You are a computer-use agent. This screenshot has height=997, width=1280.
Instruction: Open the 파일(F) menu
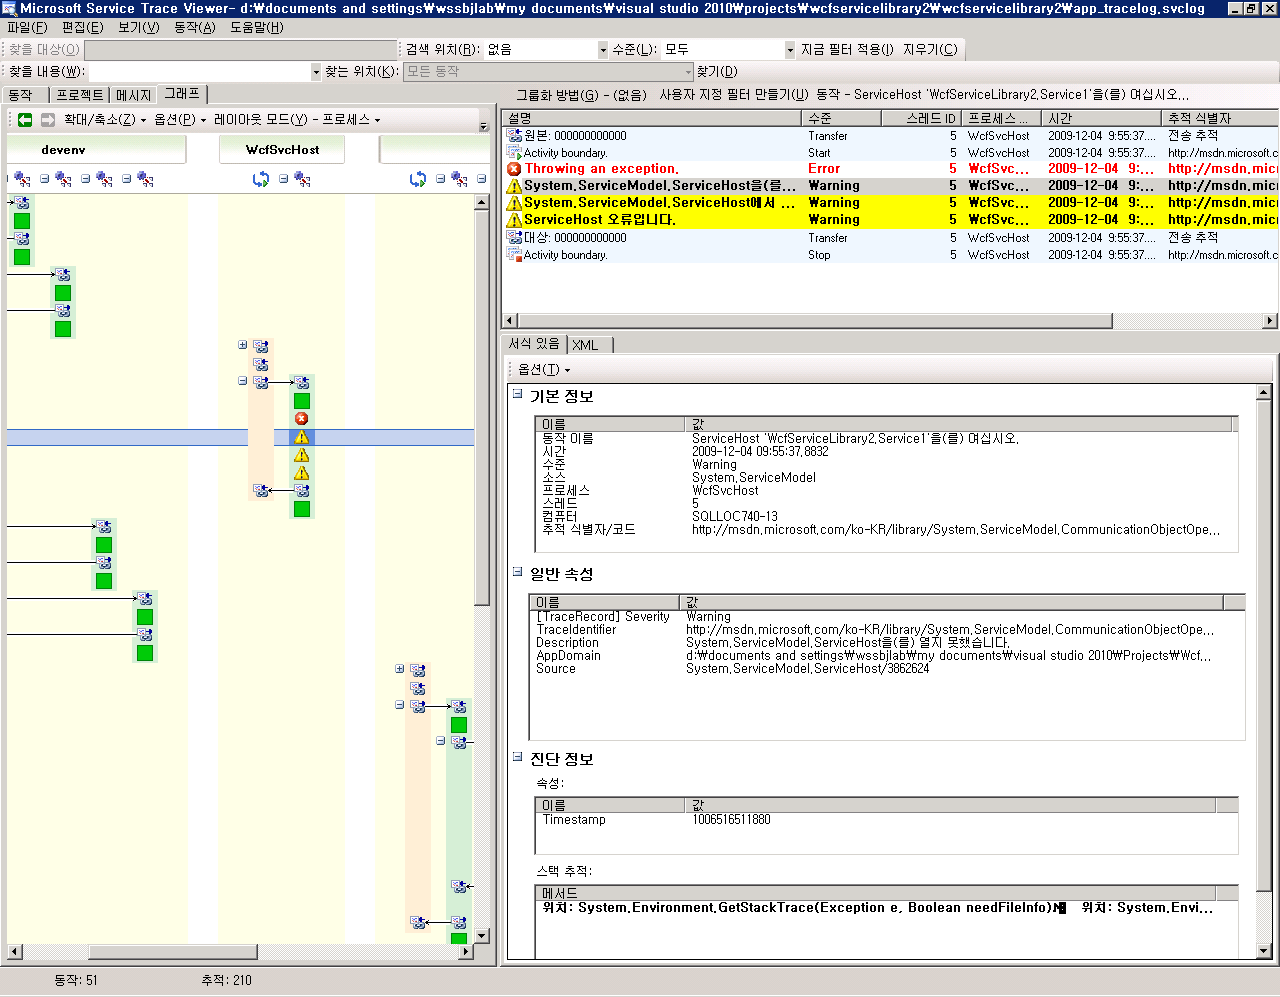click(27, 27)
